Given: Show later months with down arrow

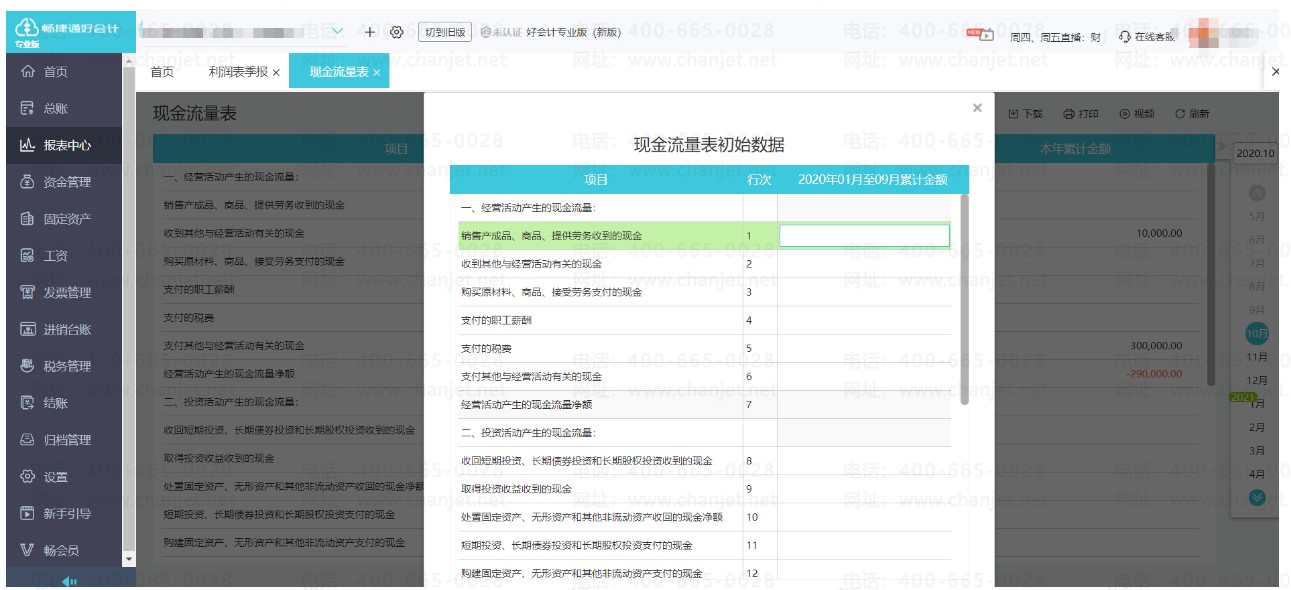Looking at the screenshot, I should [x=1257, y=497].
